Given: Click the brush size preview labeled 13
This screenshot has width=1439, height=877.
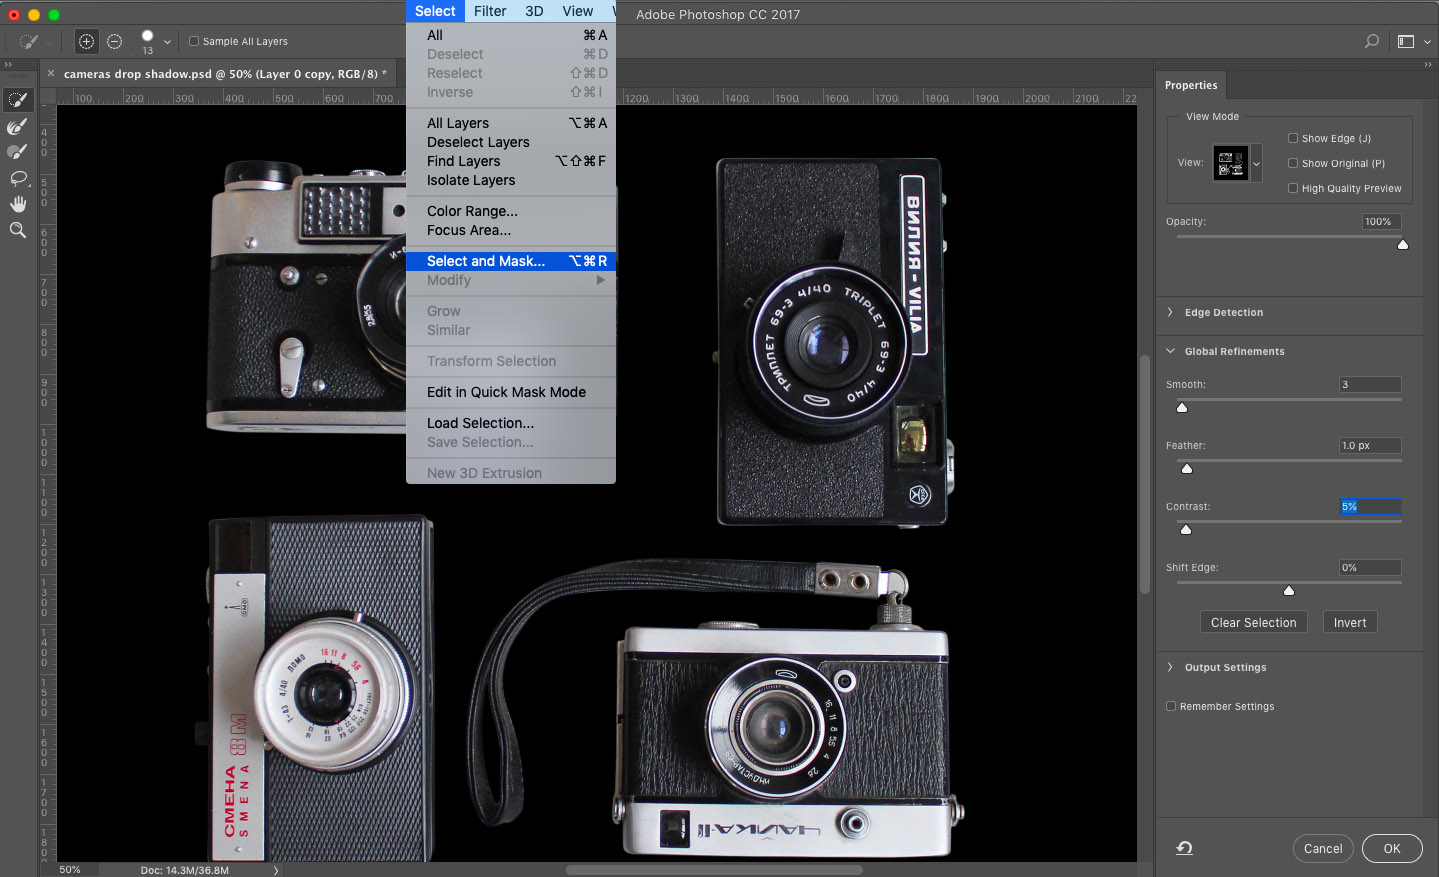Looking at the screenshot, I should pyautogui.click(x=147, y=42).
